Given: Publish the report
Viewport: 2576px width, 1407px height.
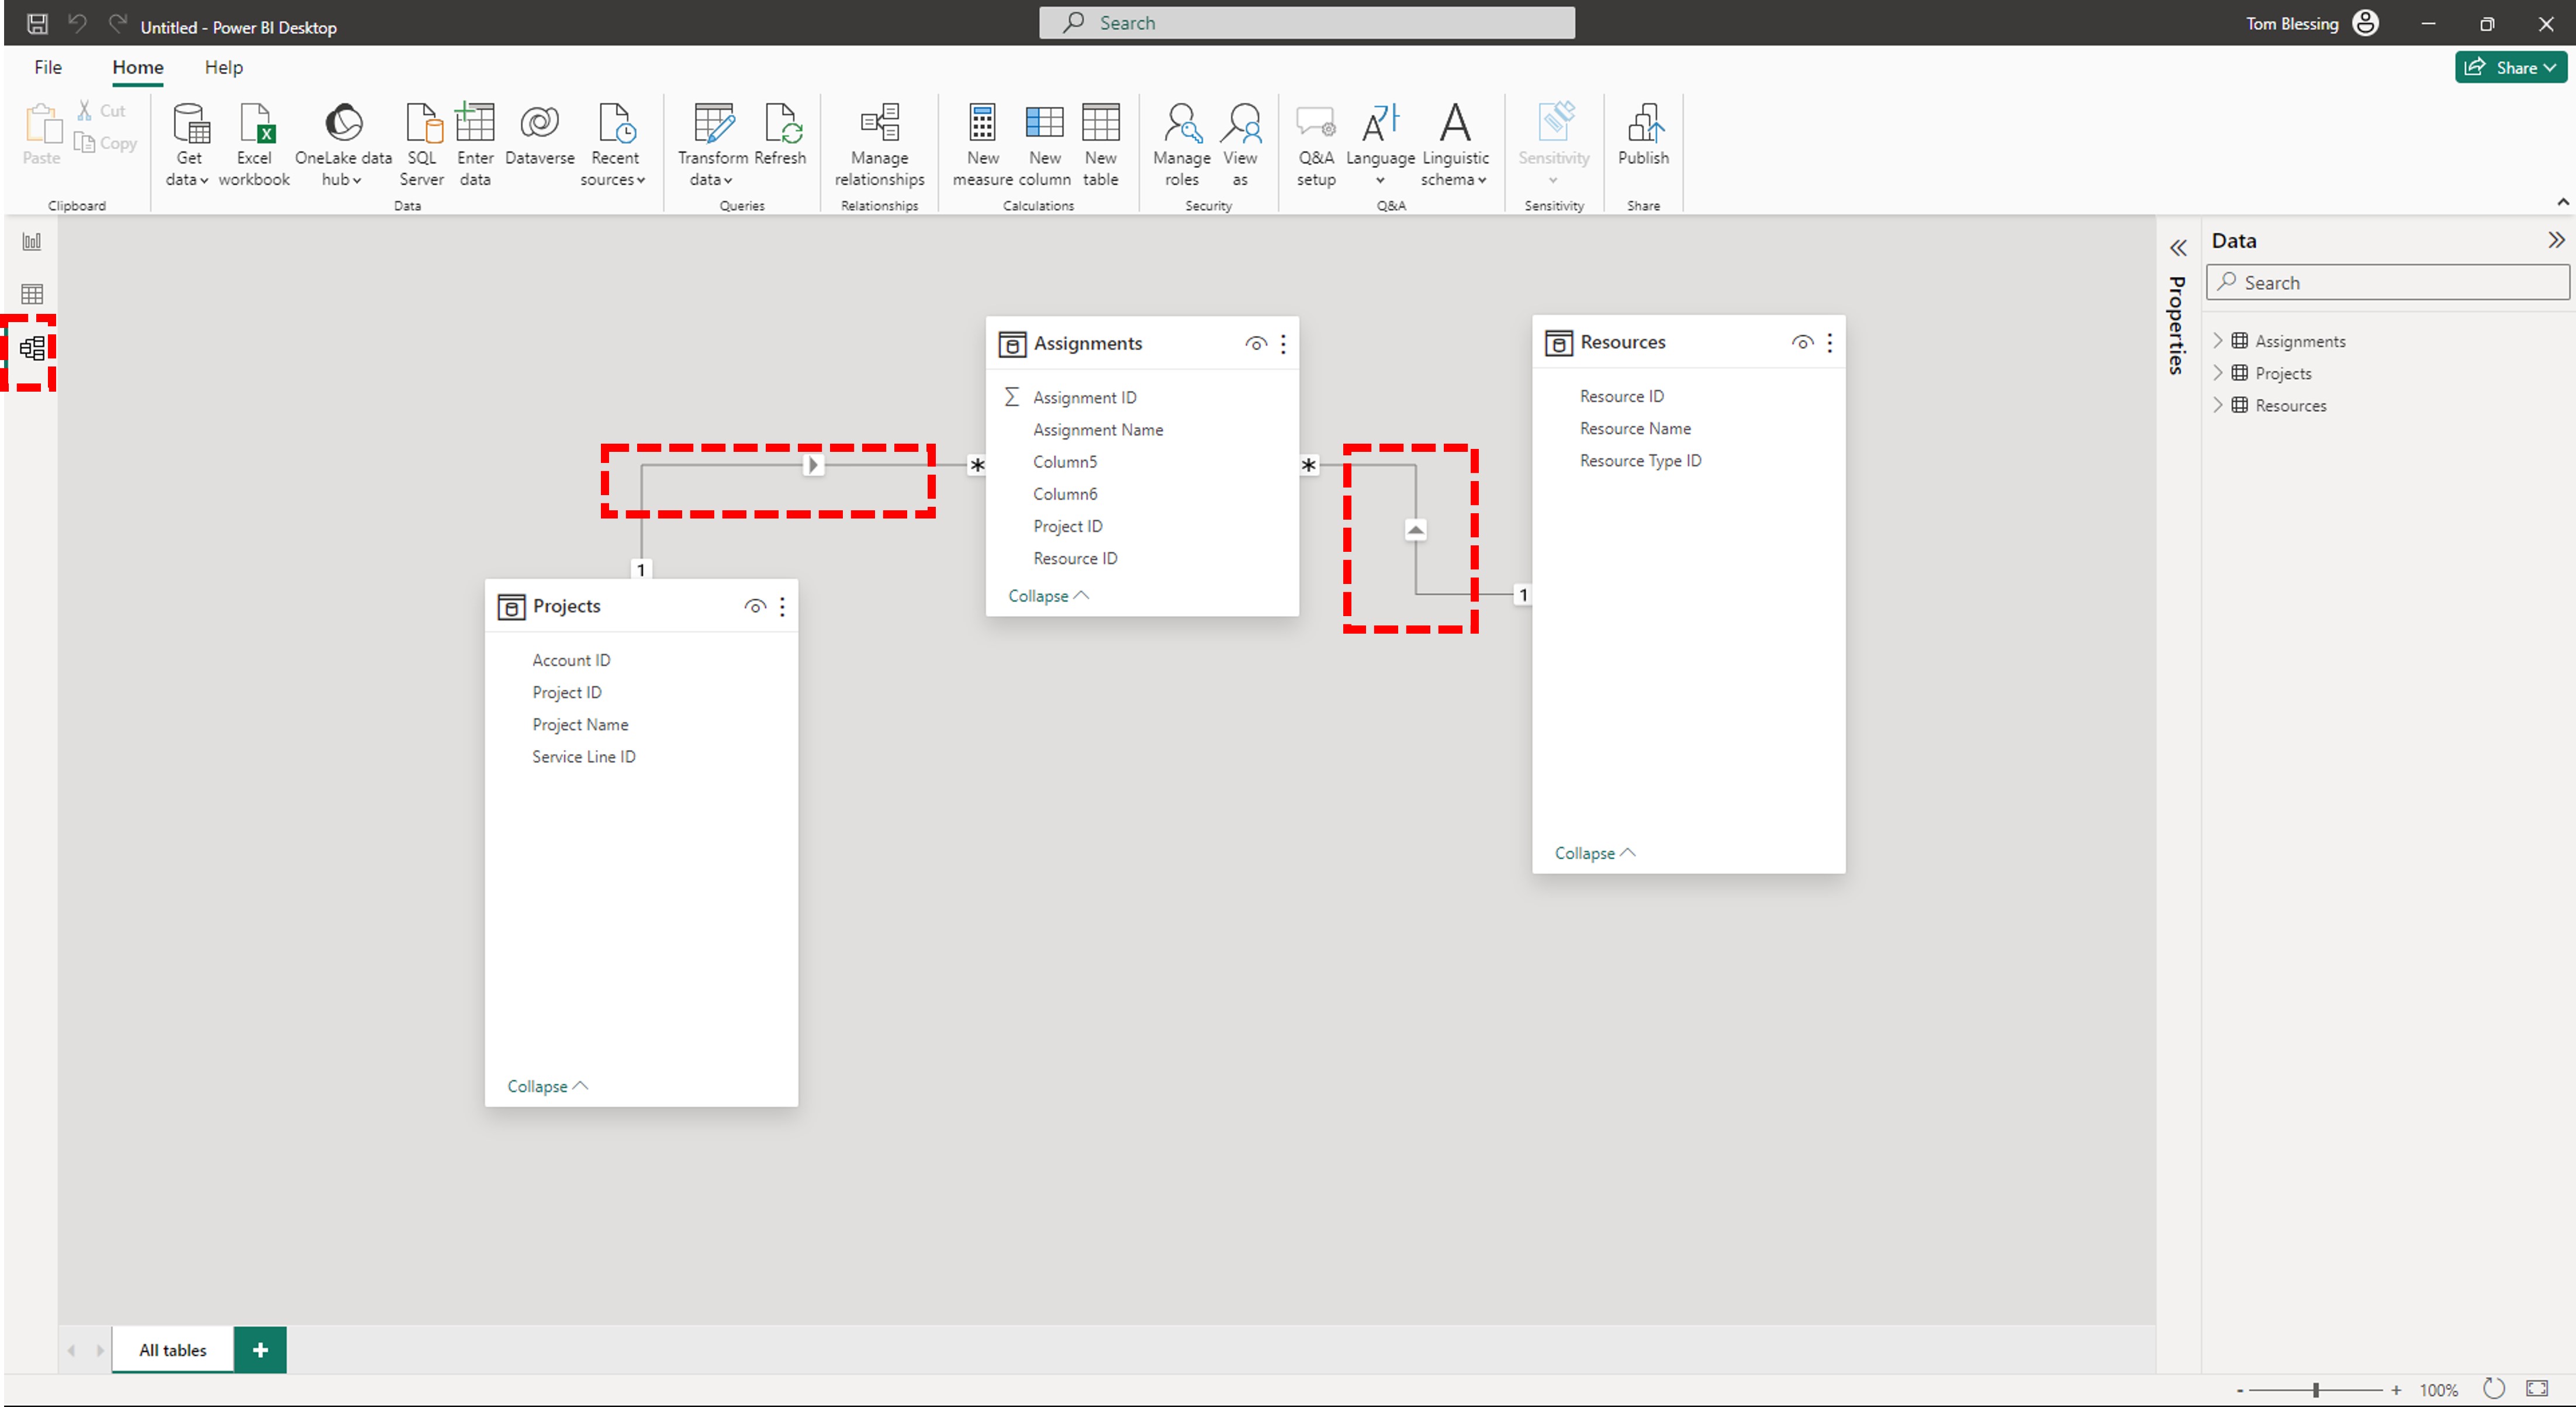Looking at the screenshot, I should coord(1643,143).
